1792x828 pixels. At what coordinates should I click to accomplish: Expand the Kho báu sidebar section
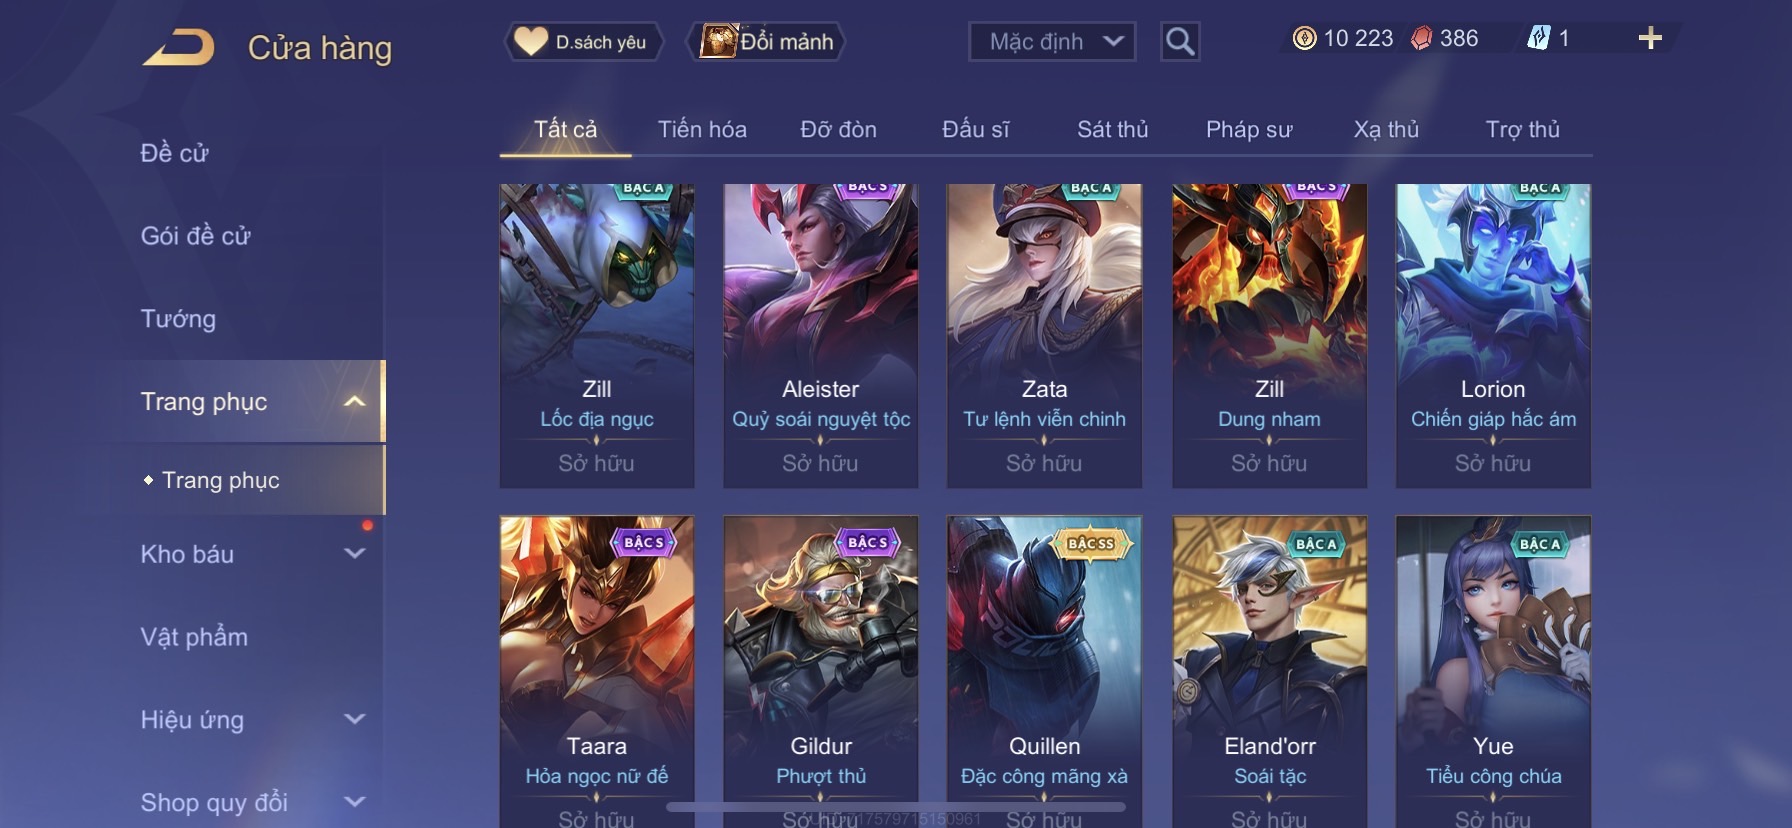[x=354, y=553]
